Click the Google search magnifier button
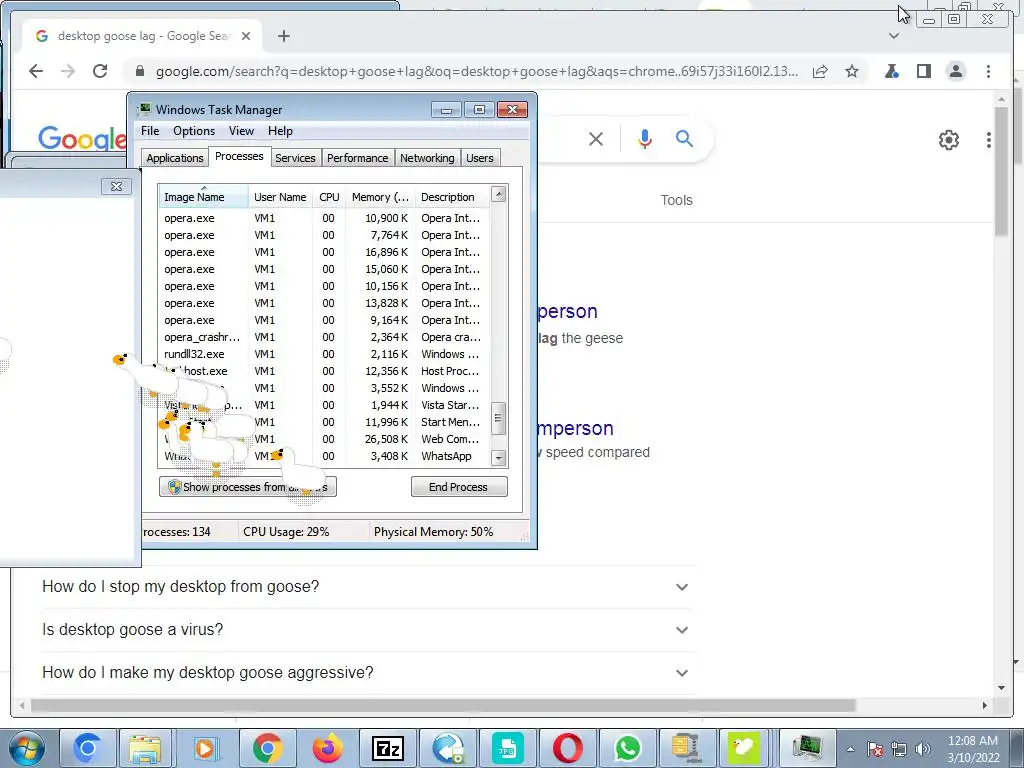The image size is (1024, 768). click(684, 138)
